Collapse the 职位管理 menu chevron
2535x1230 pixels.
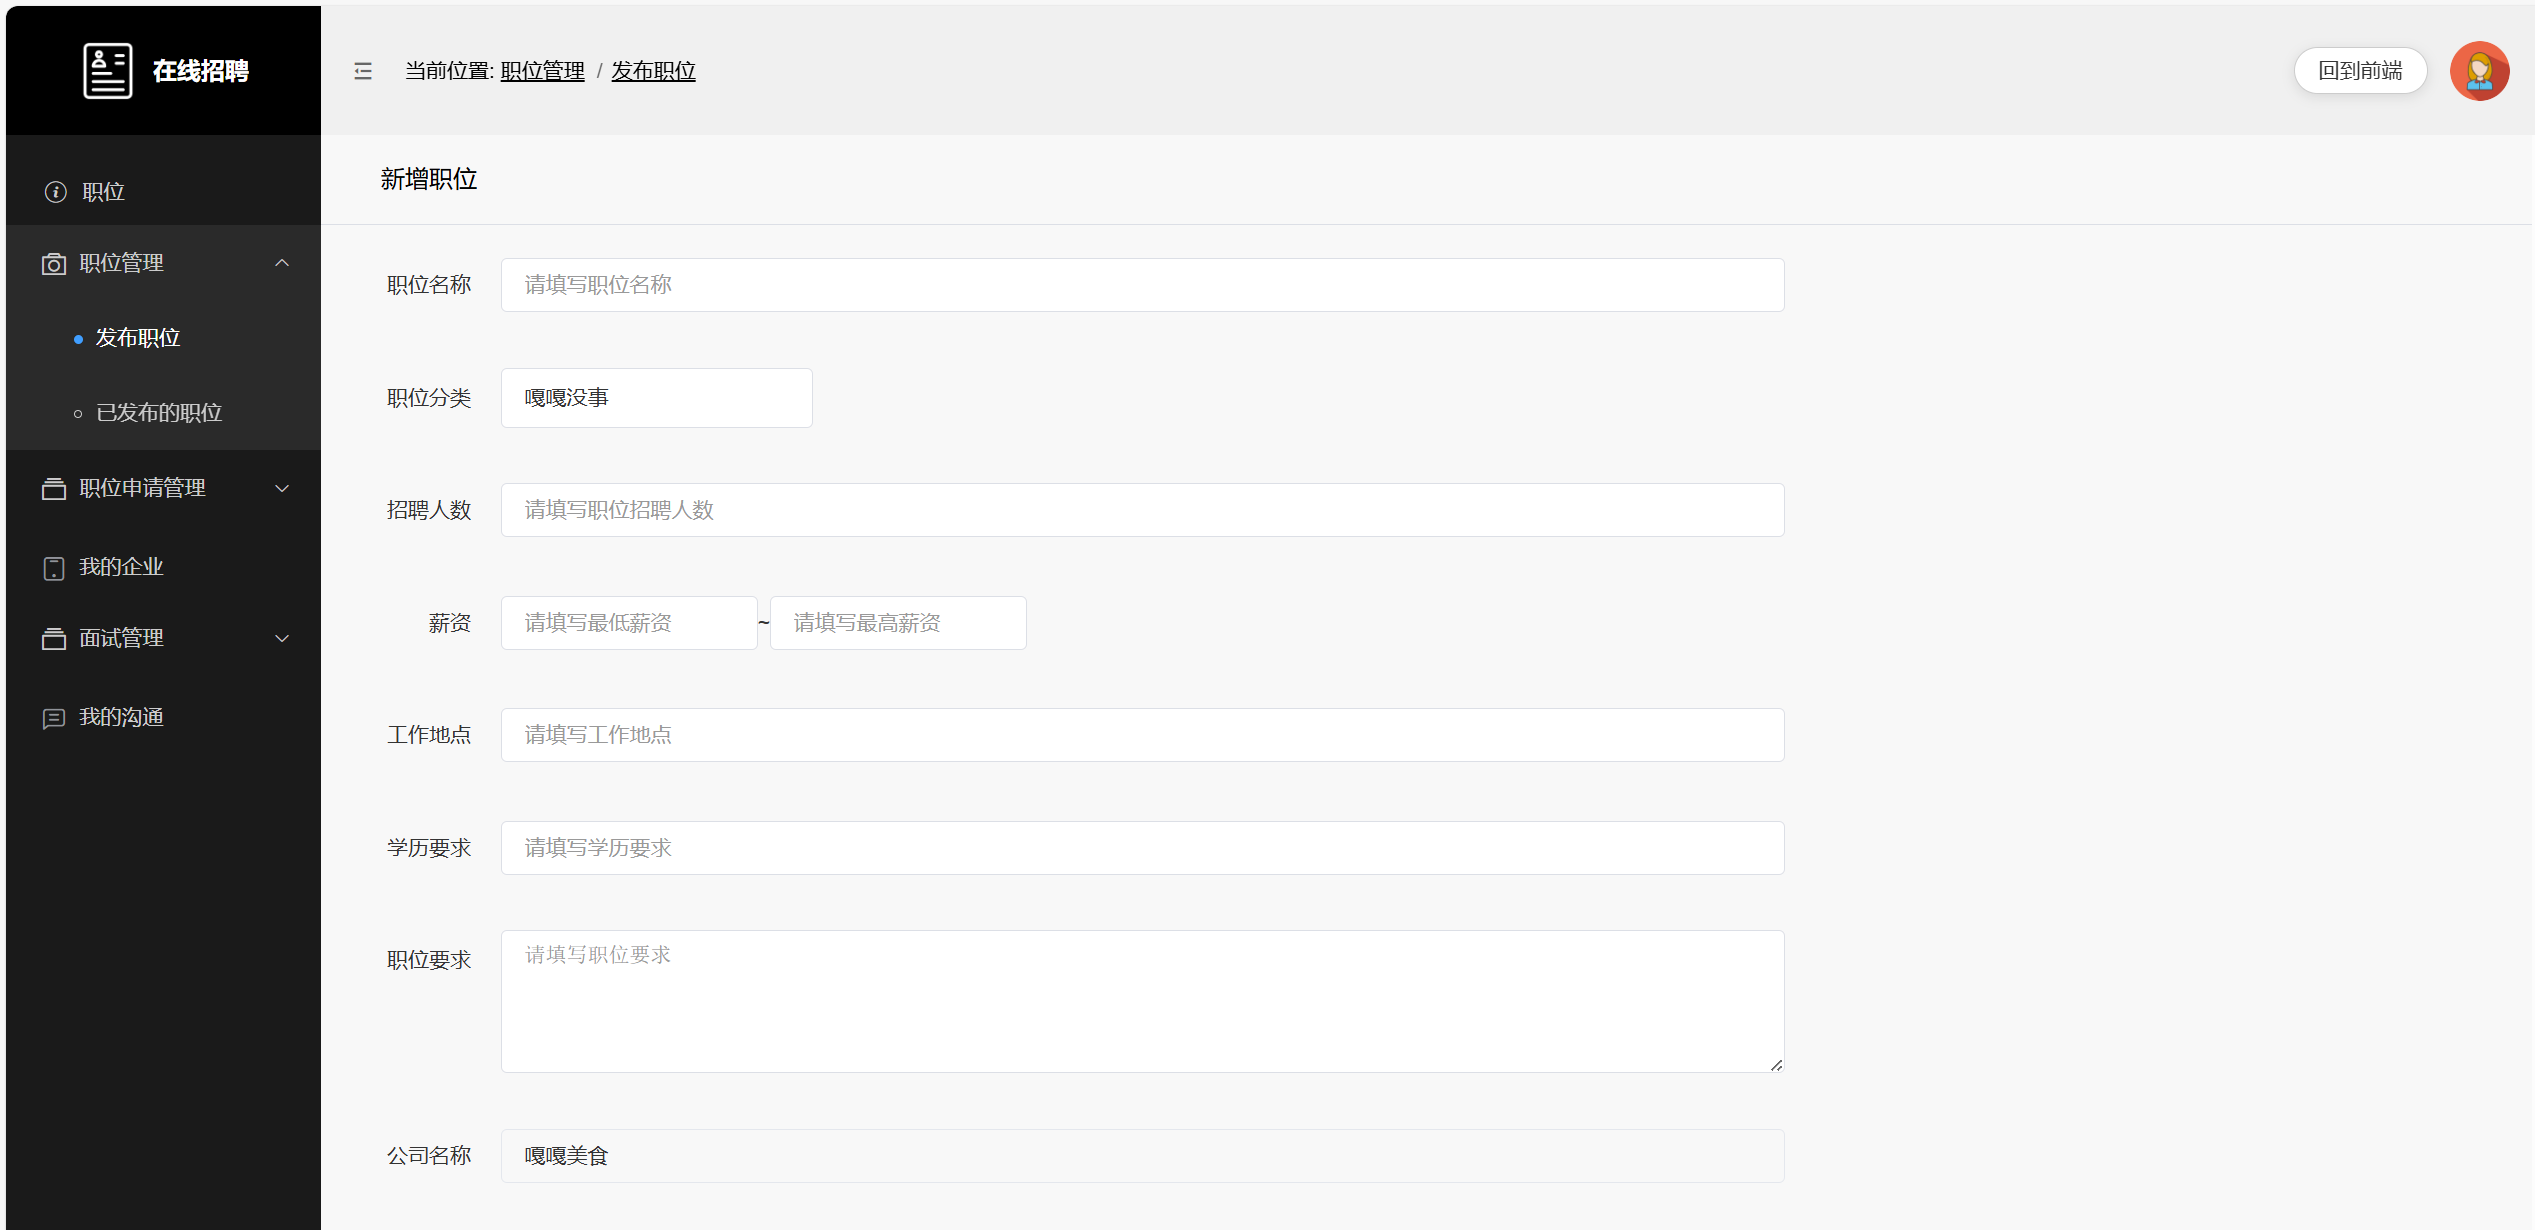click(282, 263)
